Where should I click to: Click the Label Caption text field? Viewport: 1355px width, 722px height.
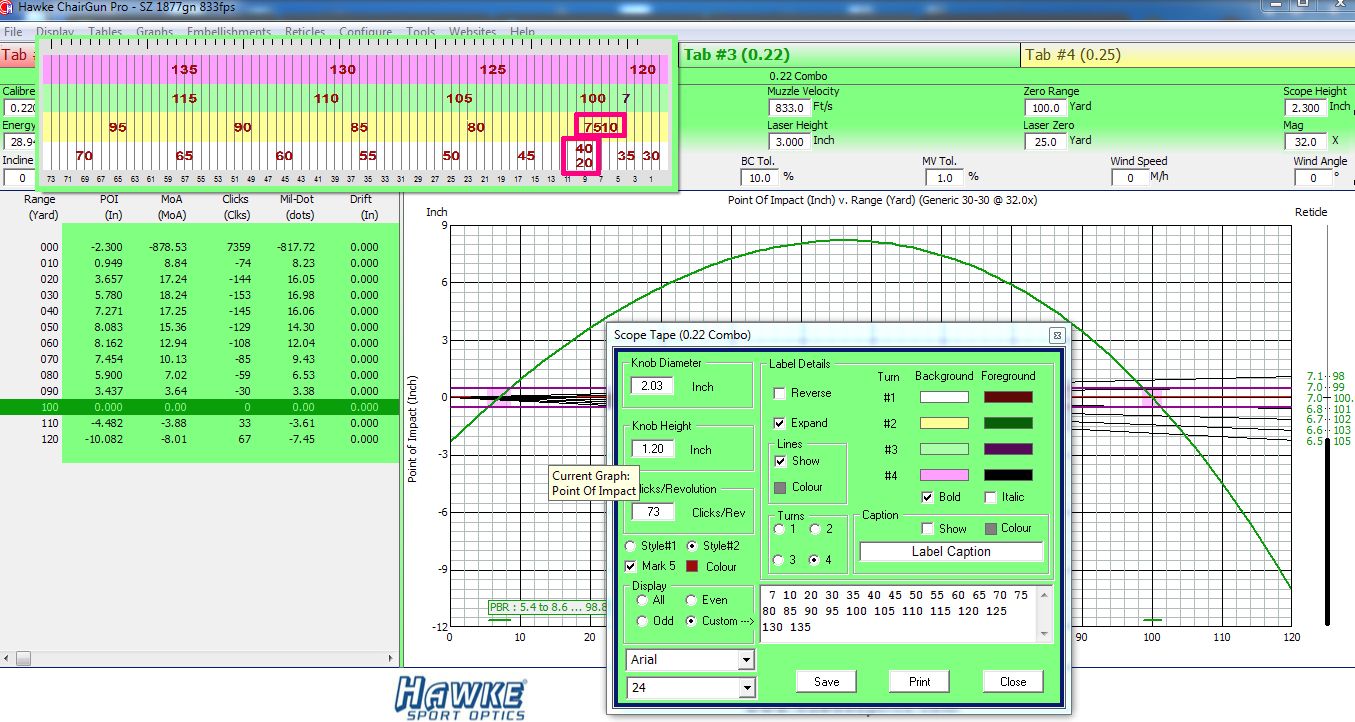(952, 552)
